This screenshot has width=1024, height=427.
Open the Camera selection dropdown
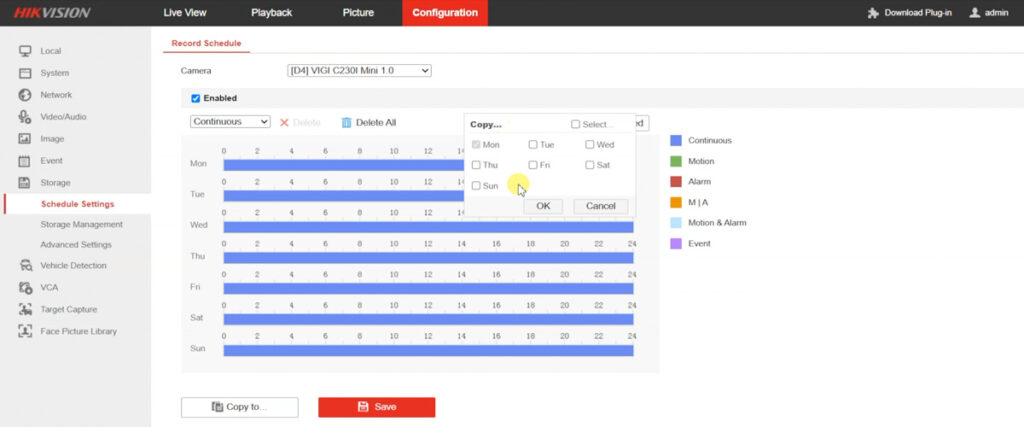coord(358,71)
